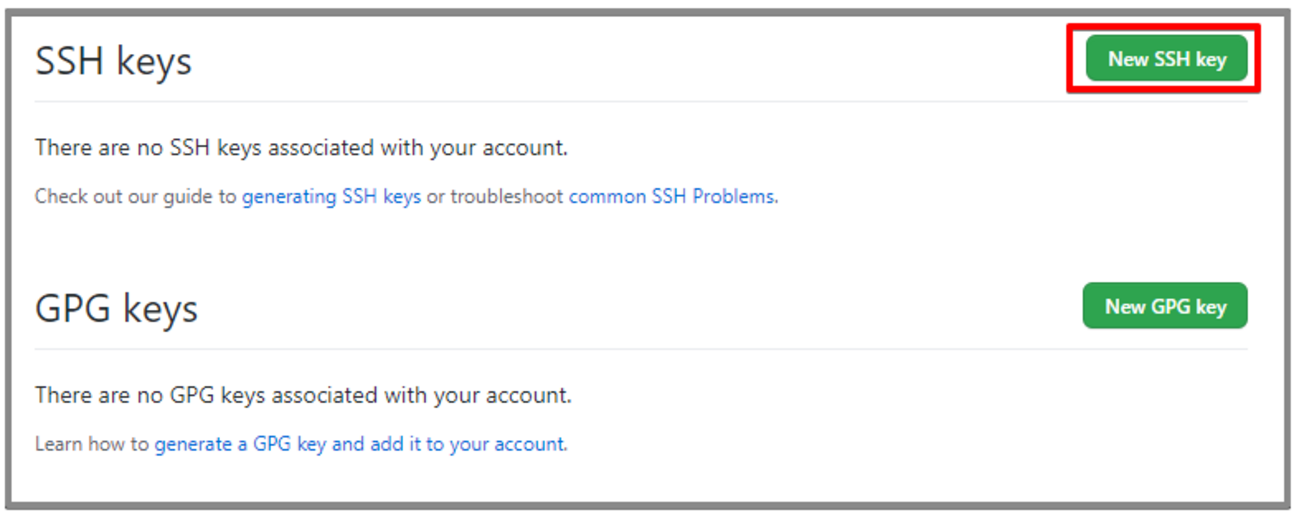Click the word "Problems" in the SSH troubleshooting link
The height and width of the screenshot is (515, 1299).
pos(733,197)
